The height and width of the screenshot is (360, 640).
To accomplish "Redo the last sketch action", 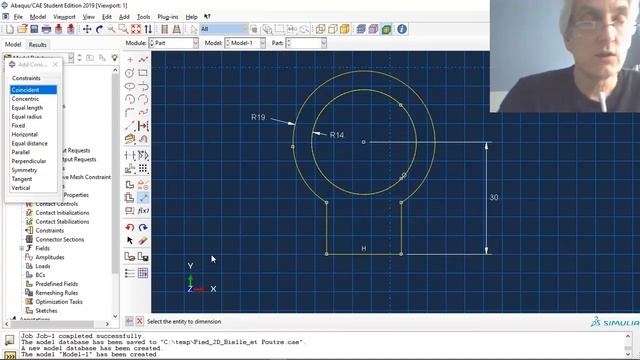I will [143, 227].
